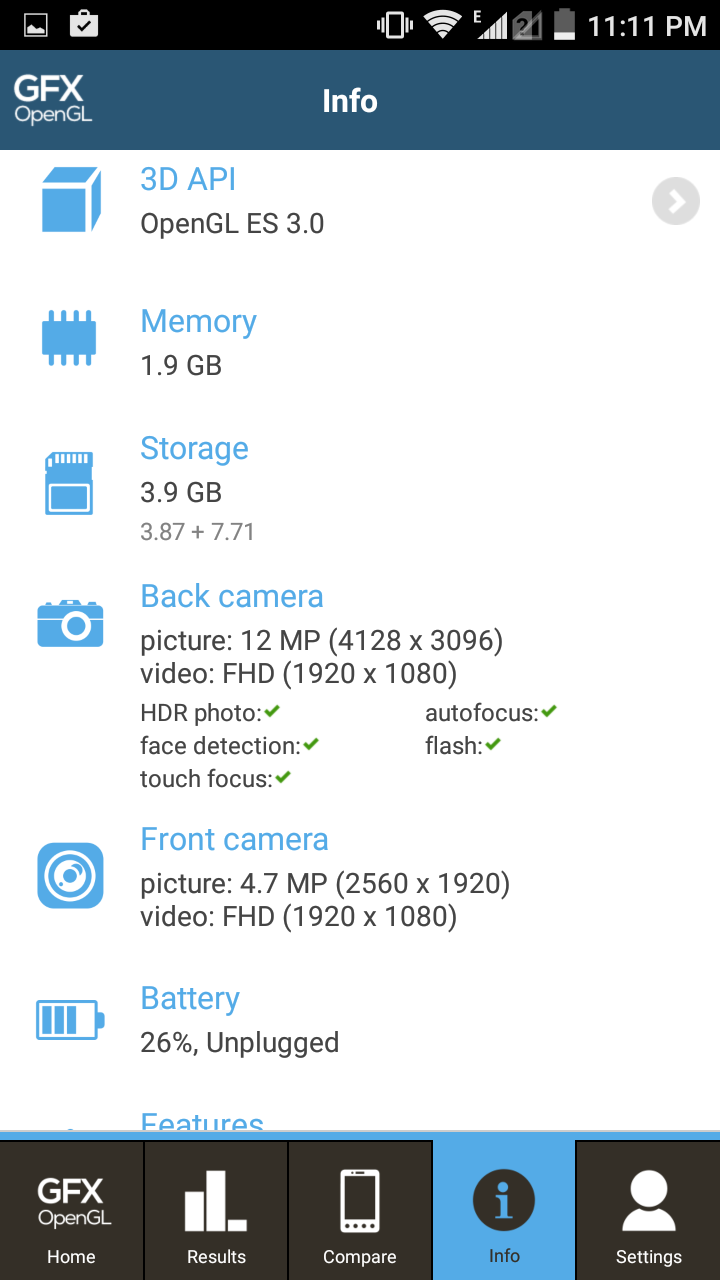Switch to the Compare tab
Screen dimensions: 720x1280
(360, 1211)
